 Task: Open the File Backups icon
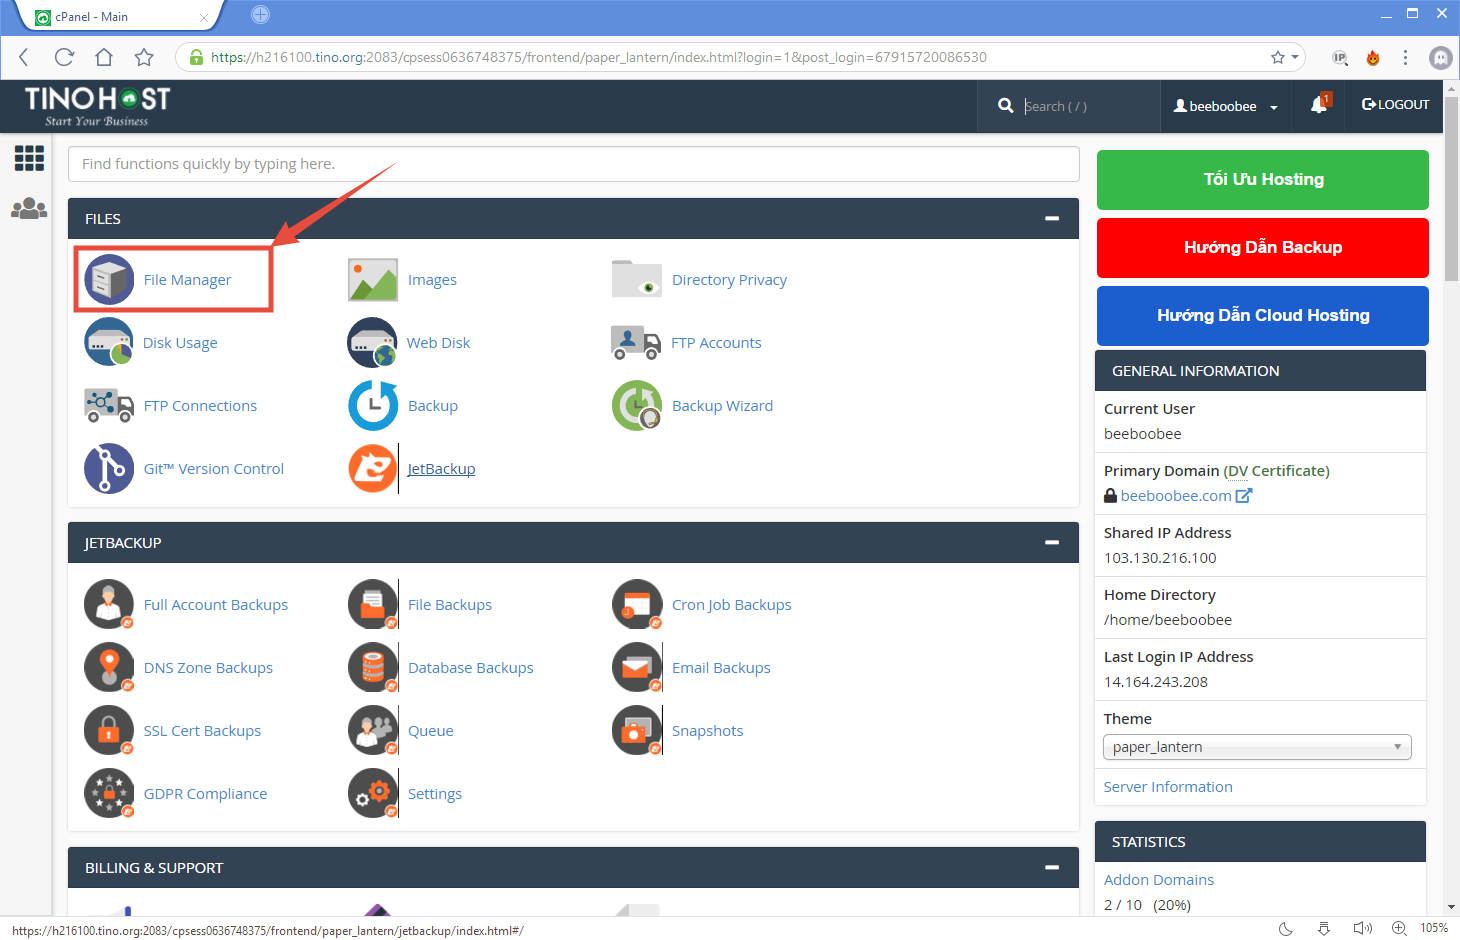373,604
